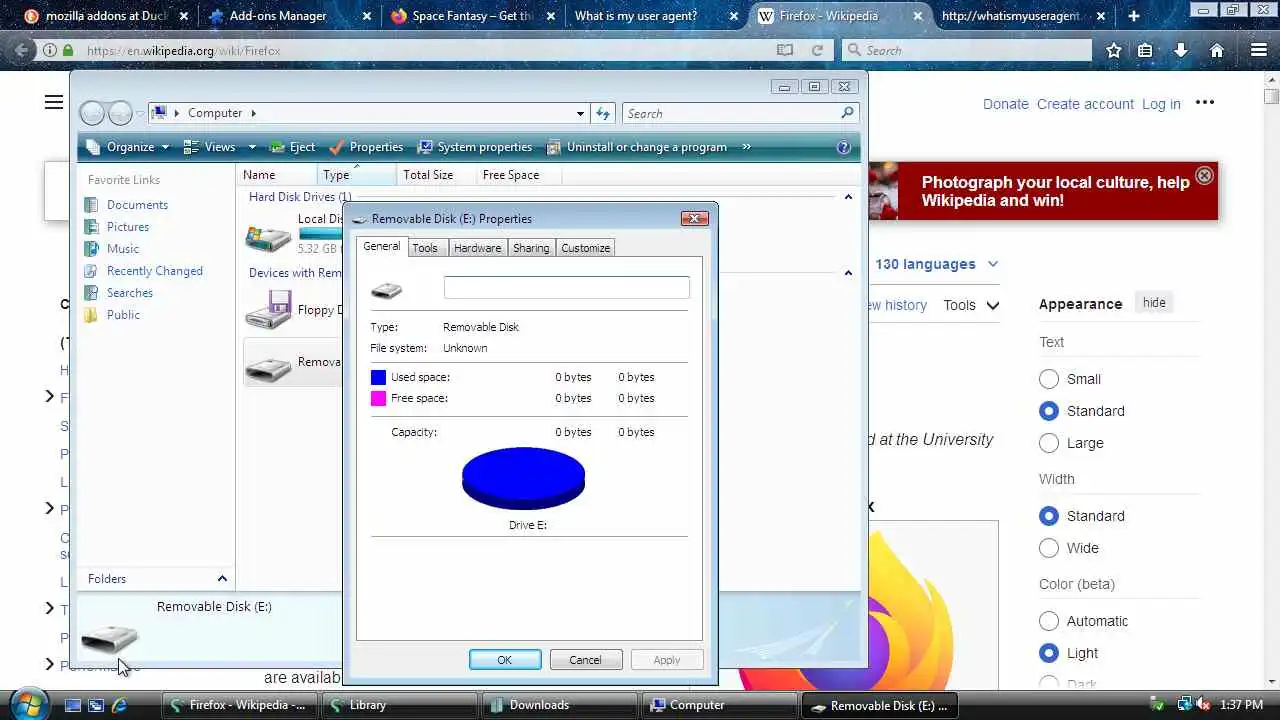This screenshot has width=1280, height=720.
Task: Collapse the Hard Disk Drives group
Action: [848, 197]
